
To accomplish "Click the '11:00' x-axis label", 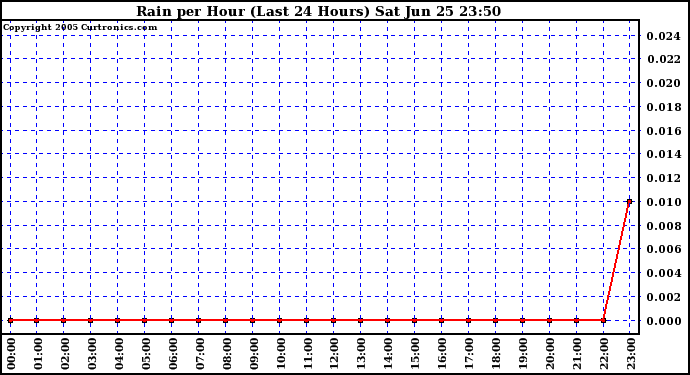I will pyautogui.click(x=308, y=353).
